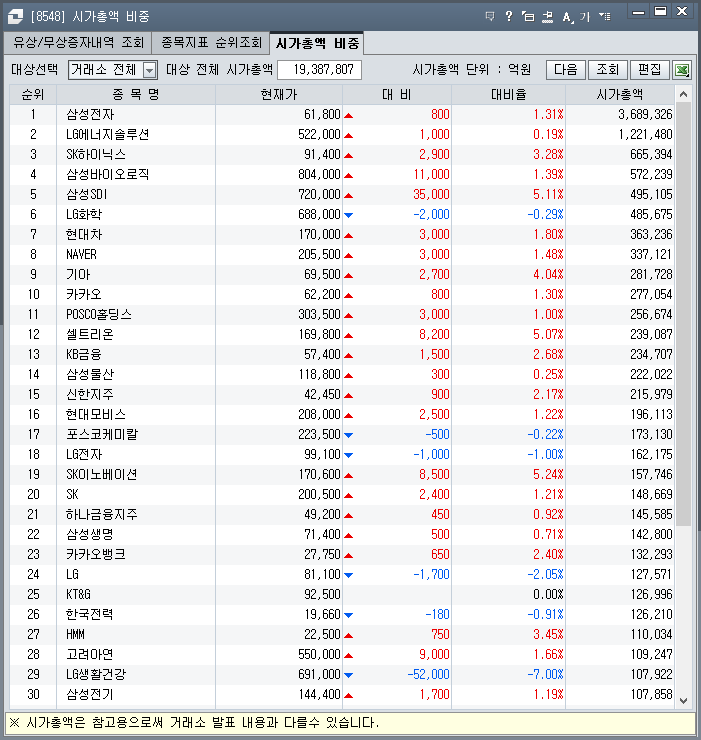Select the POSCO홀딩스 row

coord(342,315)
